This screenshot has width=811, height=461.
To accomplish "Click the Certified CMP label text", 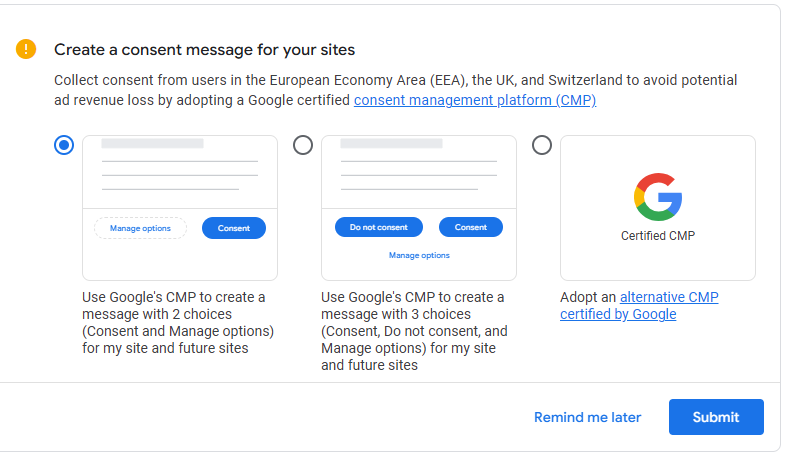I will [658, 235].
